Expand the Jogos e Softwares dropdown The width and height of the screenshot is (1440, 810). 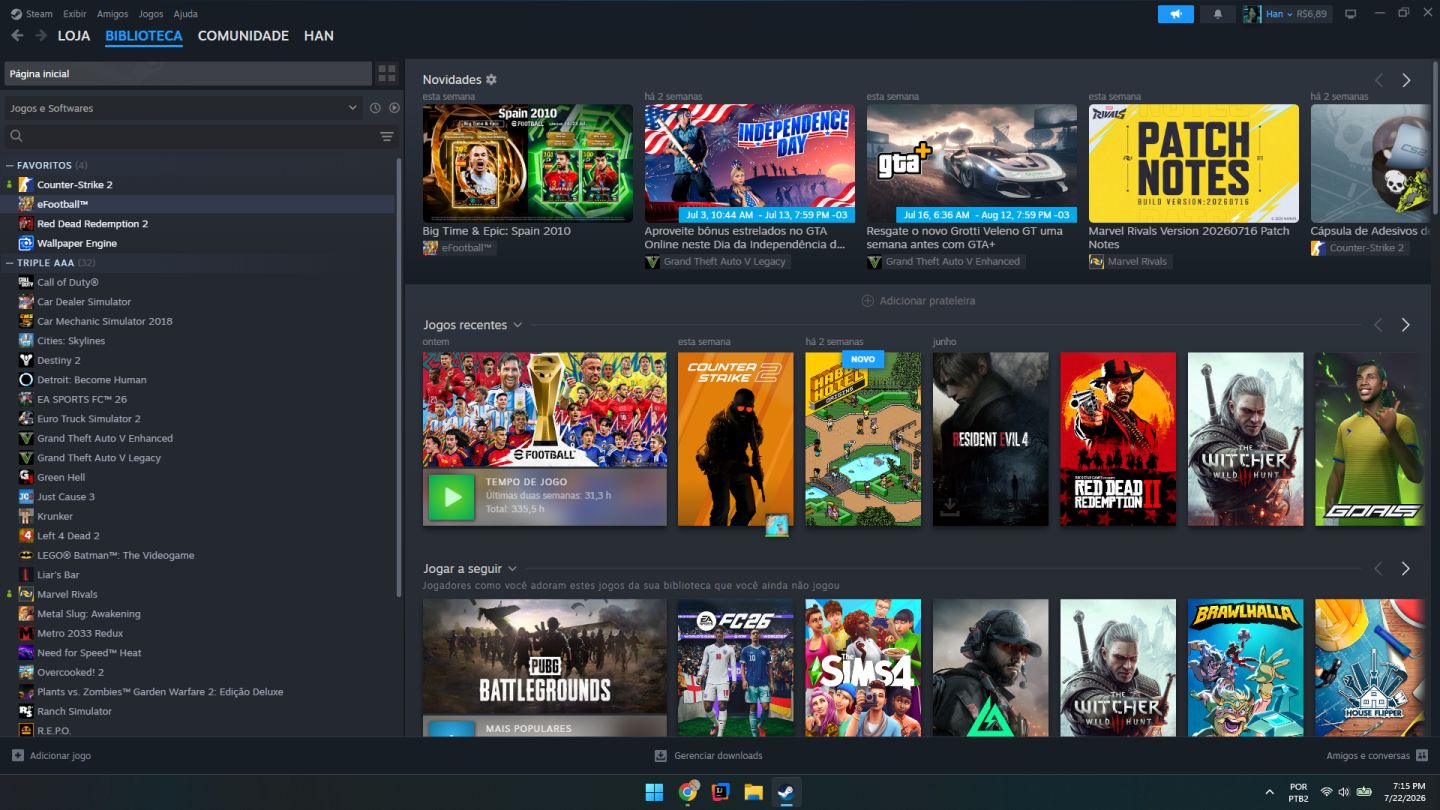pos(183,108)
